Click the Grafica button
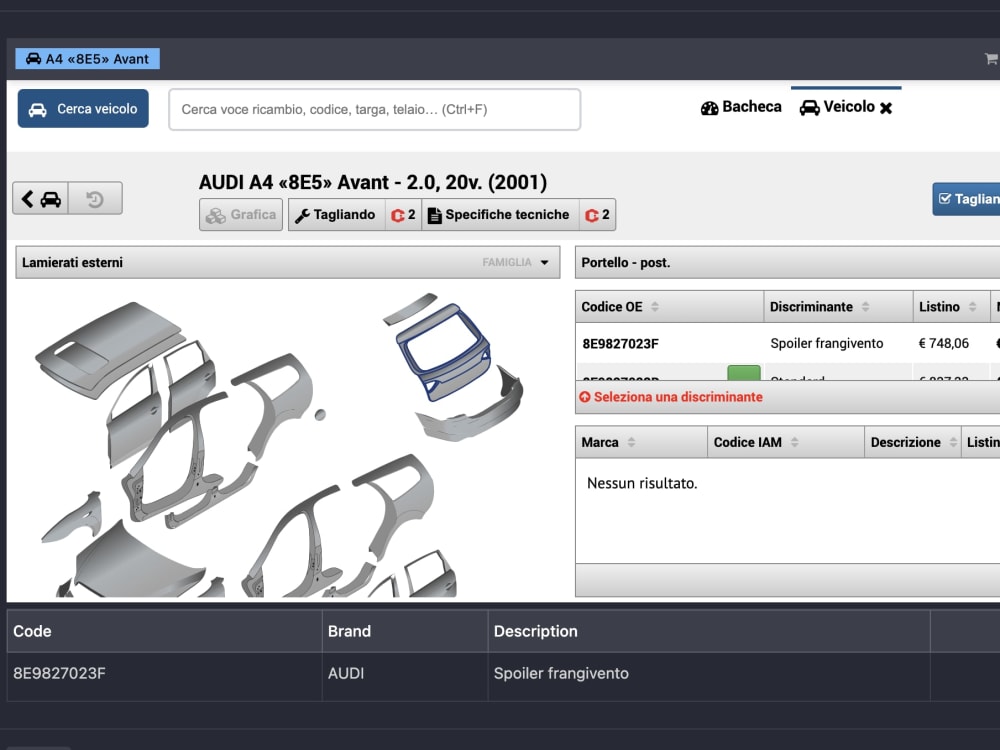1000x750 pixels. 241,215
